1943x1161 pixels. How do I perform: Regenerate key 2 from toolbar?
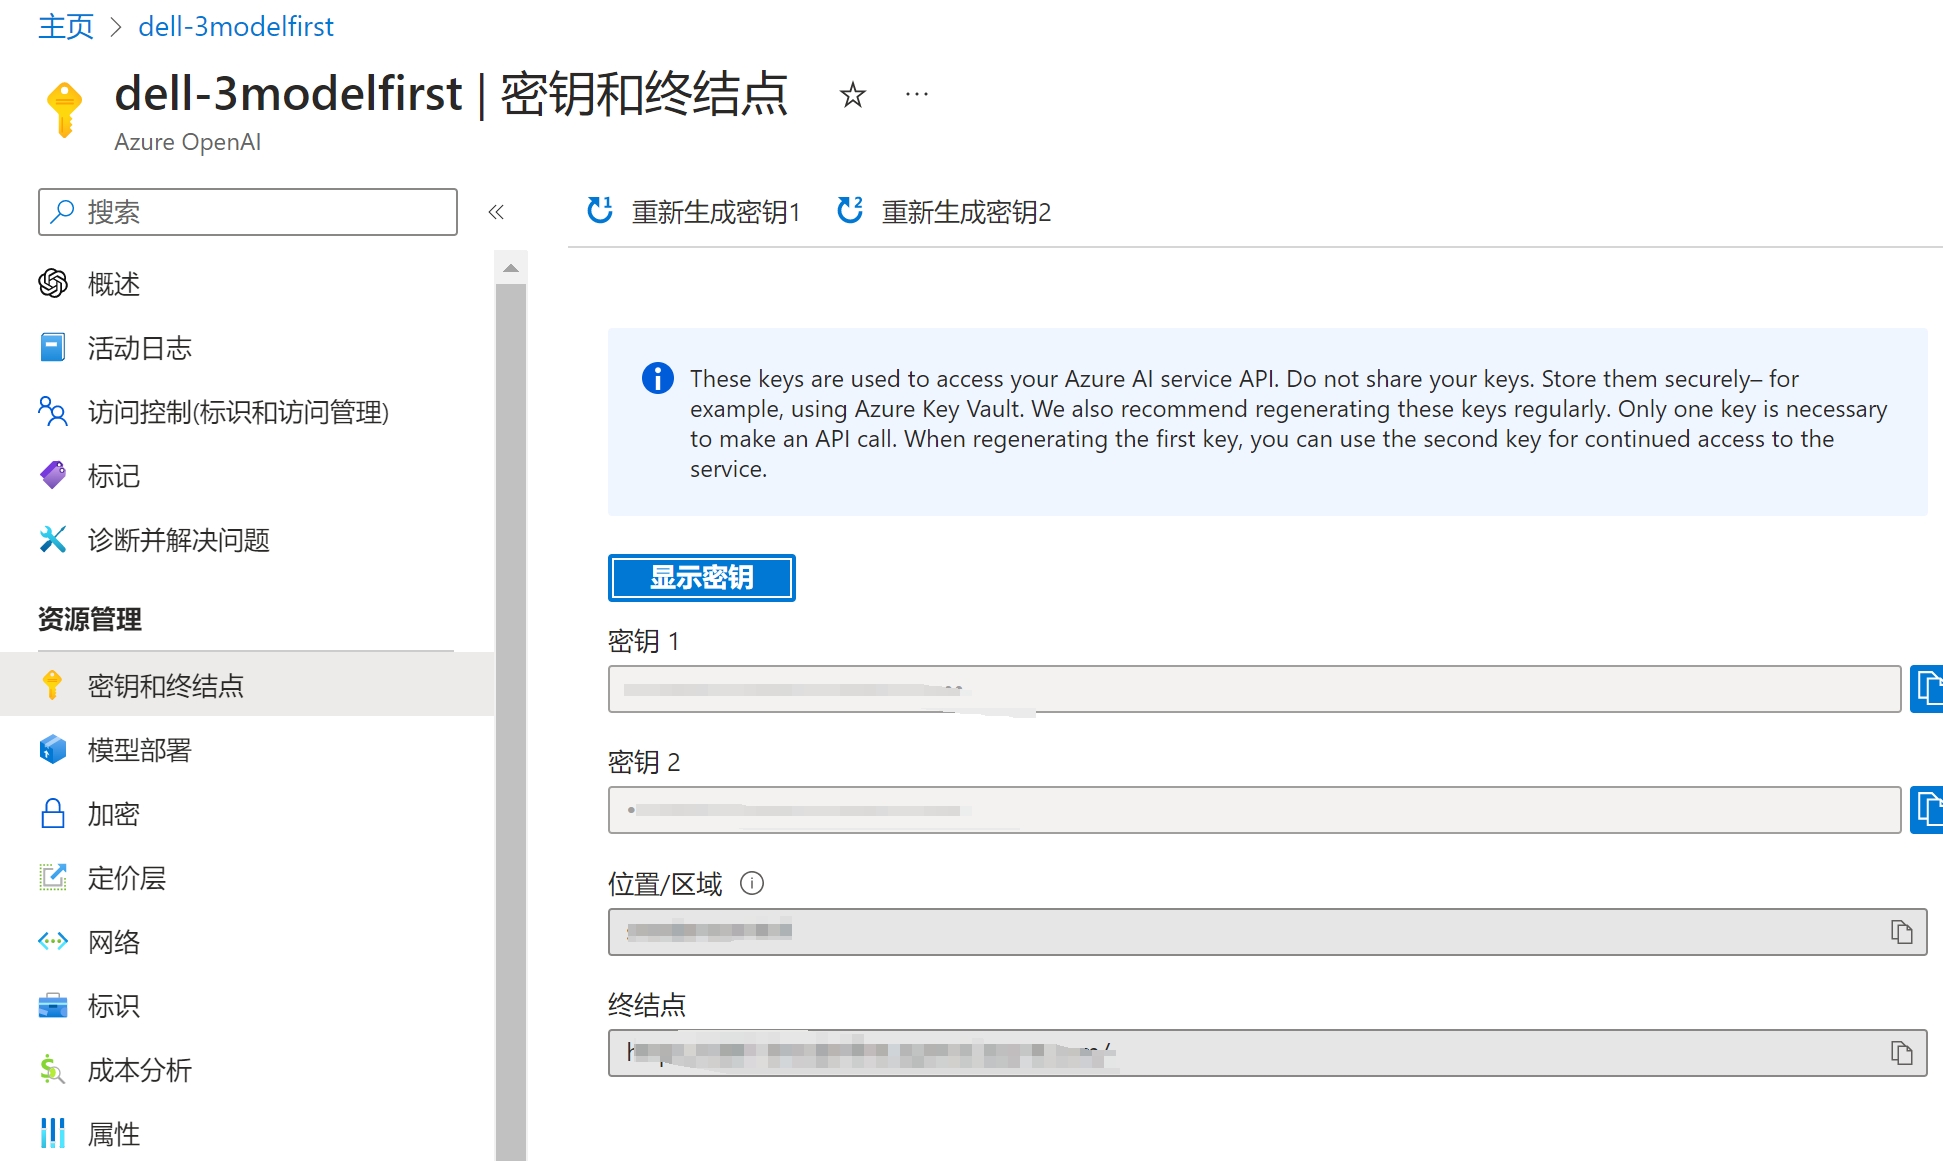(x=944, y=212)
